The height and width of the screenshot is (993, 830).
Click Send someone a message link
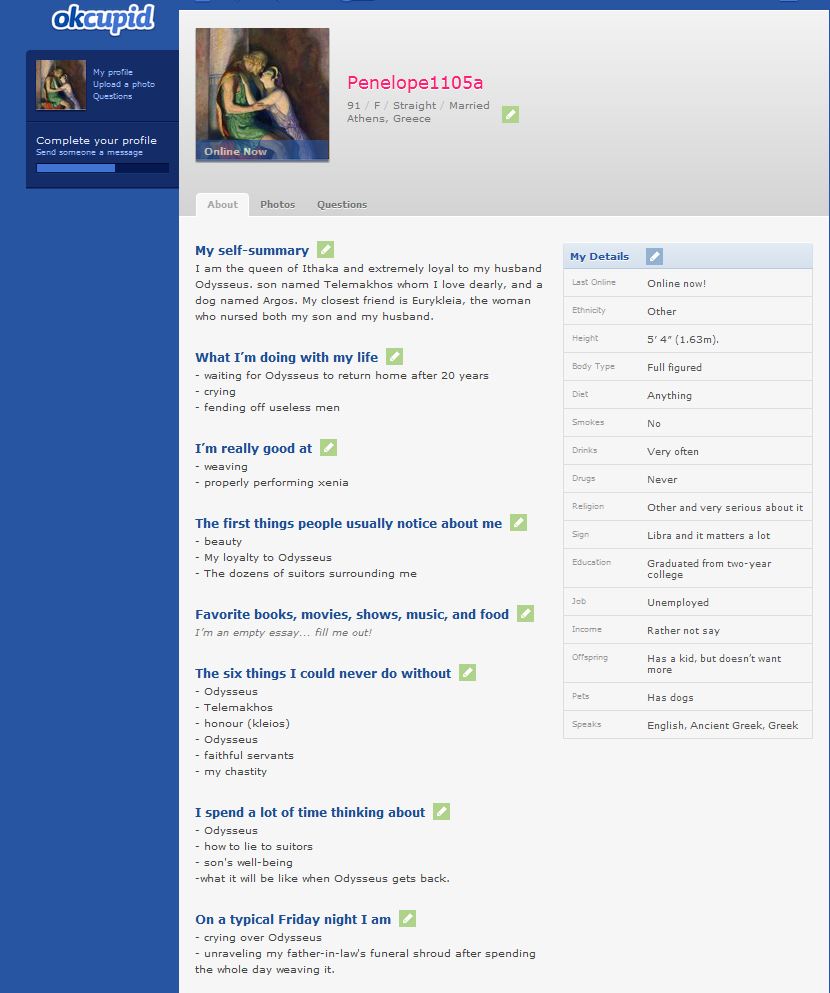tap(90, 153)
